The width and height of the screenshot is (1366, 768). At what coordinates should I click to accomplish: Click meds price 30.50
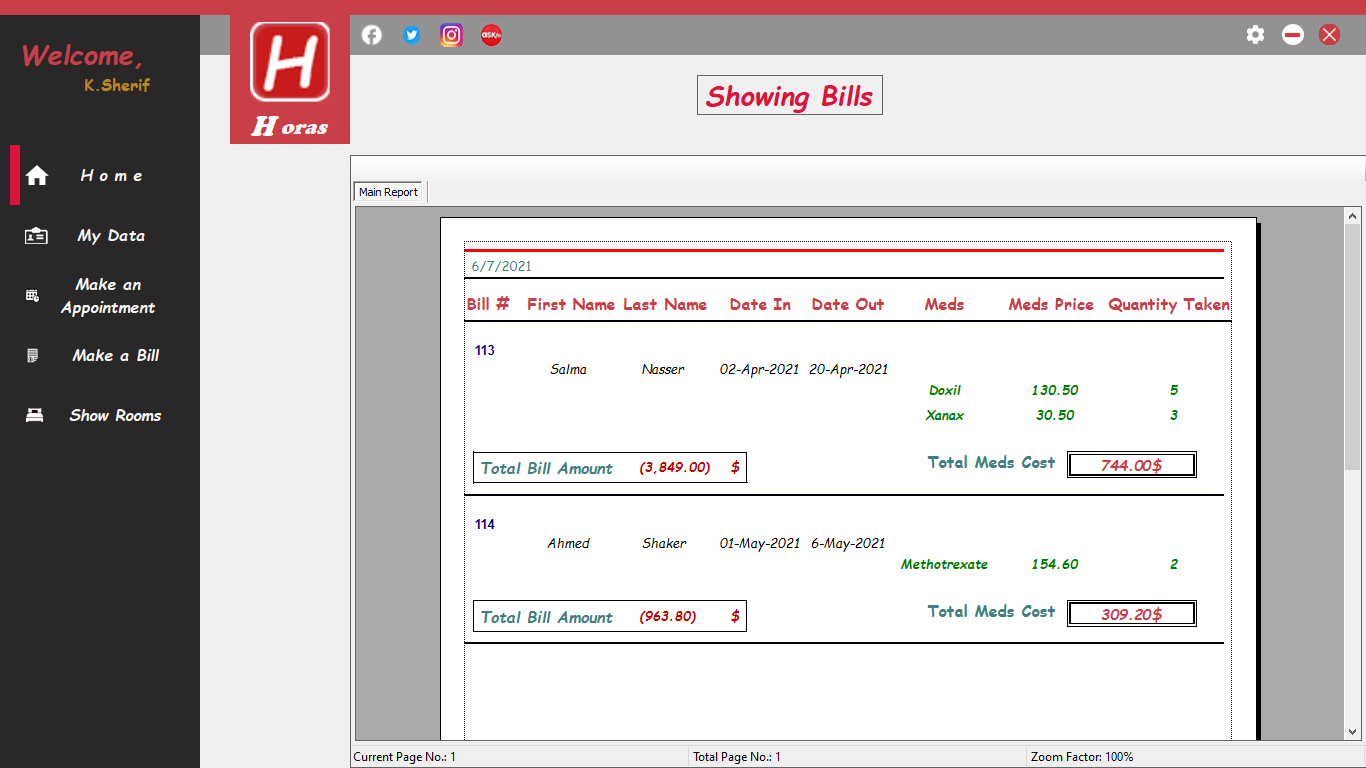point(1055,415)
